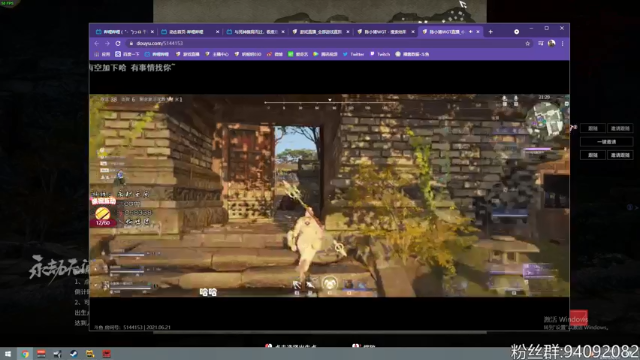This screenshot has width=640, height=360.
Task: Open the Apps shortcut in the bookmarks bar
Action: click(x=102, y=54)
